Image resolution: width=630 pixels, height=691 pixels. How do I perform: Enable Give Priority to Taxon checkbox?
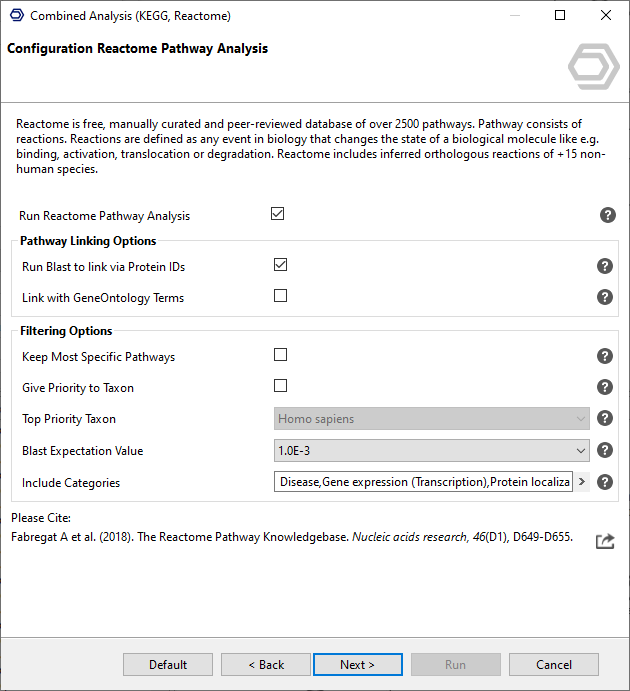(280, 386)
